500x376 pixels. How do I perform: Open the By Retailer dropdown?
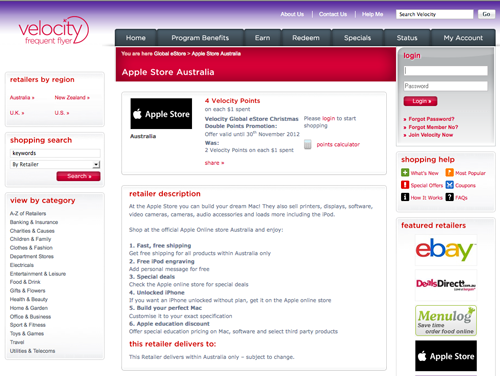click(x=55, y=164)
